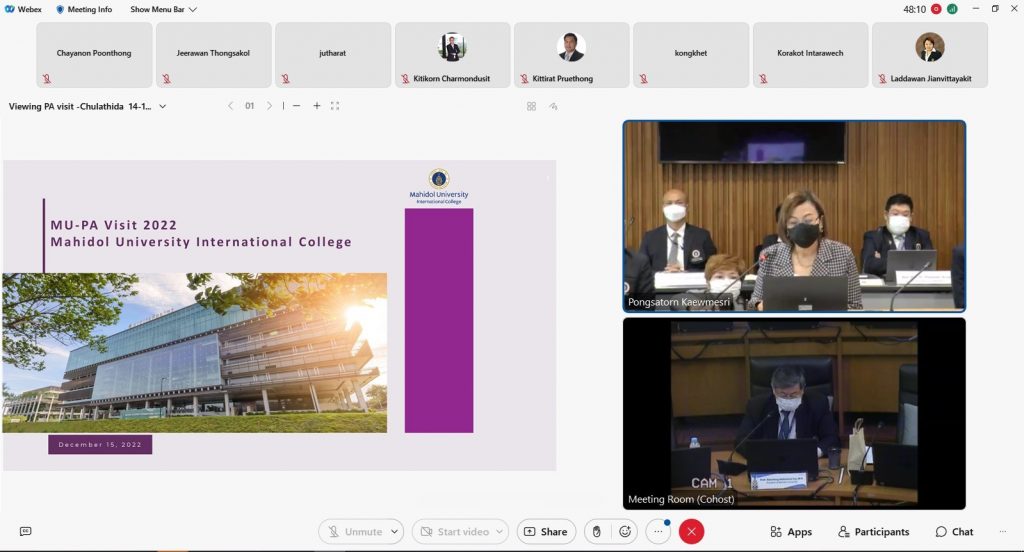
Task: Fit shared content to full screen
Action: (335, 106)
